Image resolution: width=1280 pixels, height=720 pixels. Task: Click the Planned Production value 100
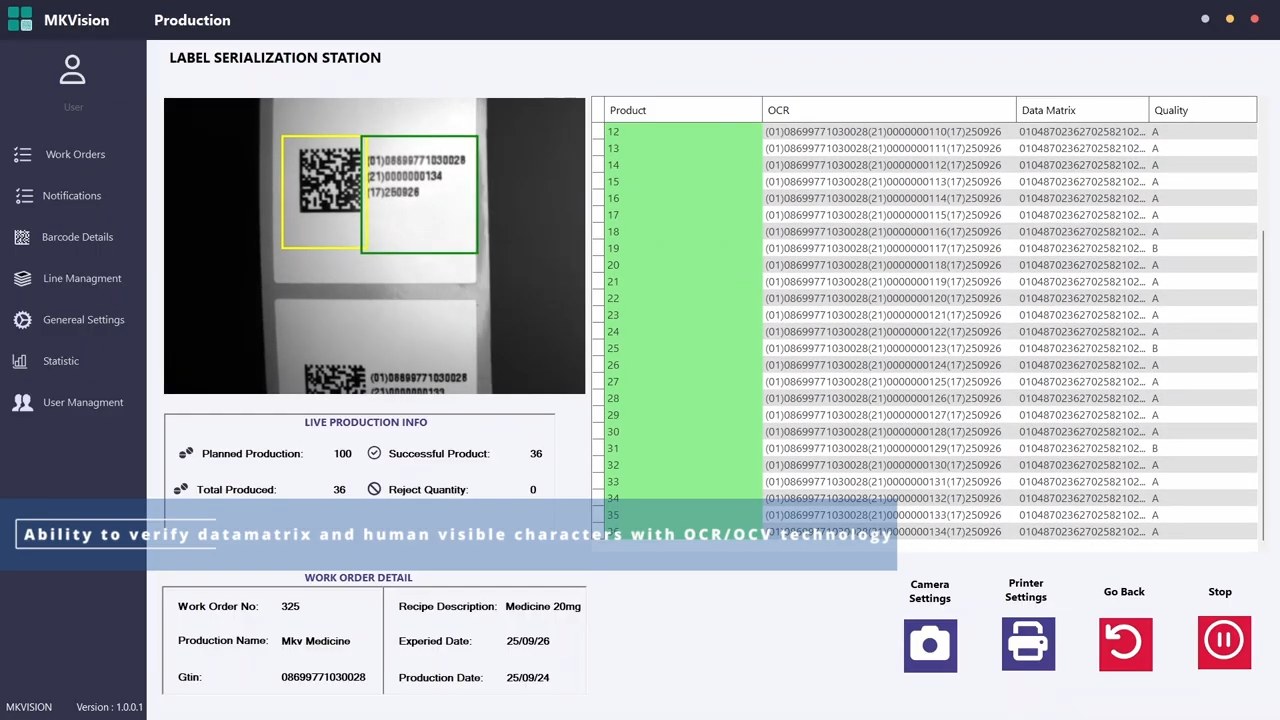pos(343,454)
